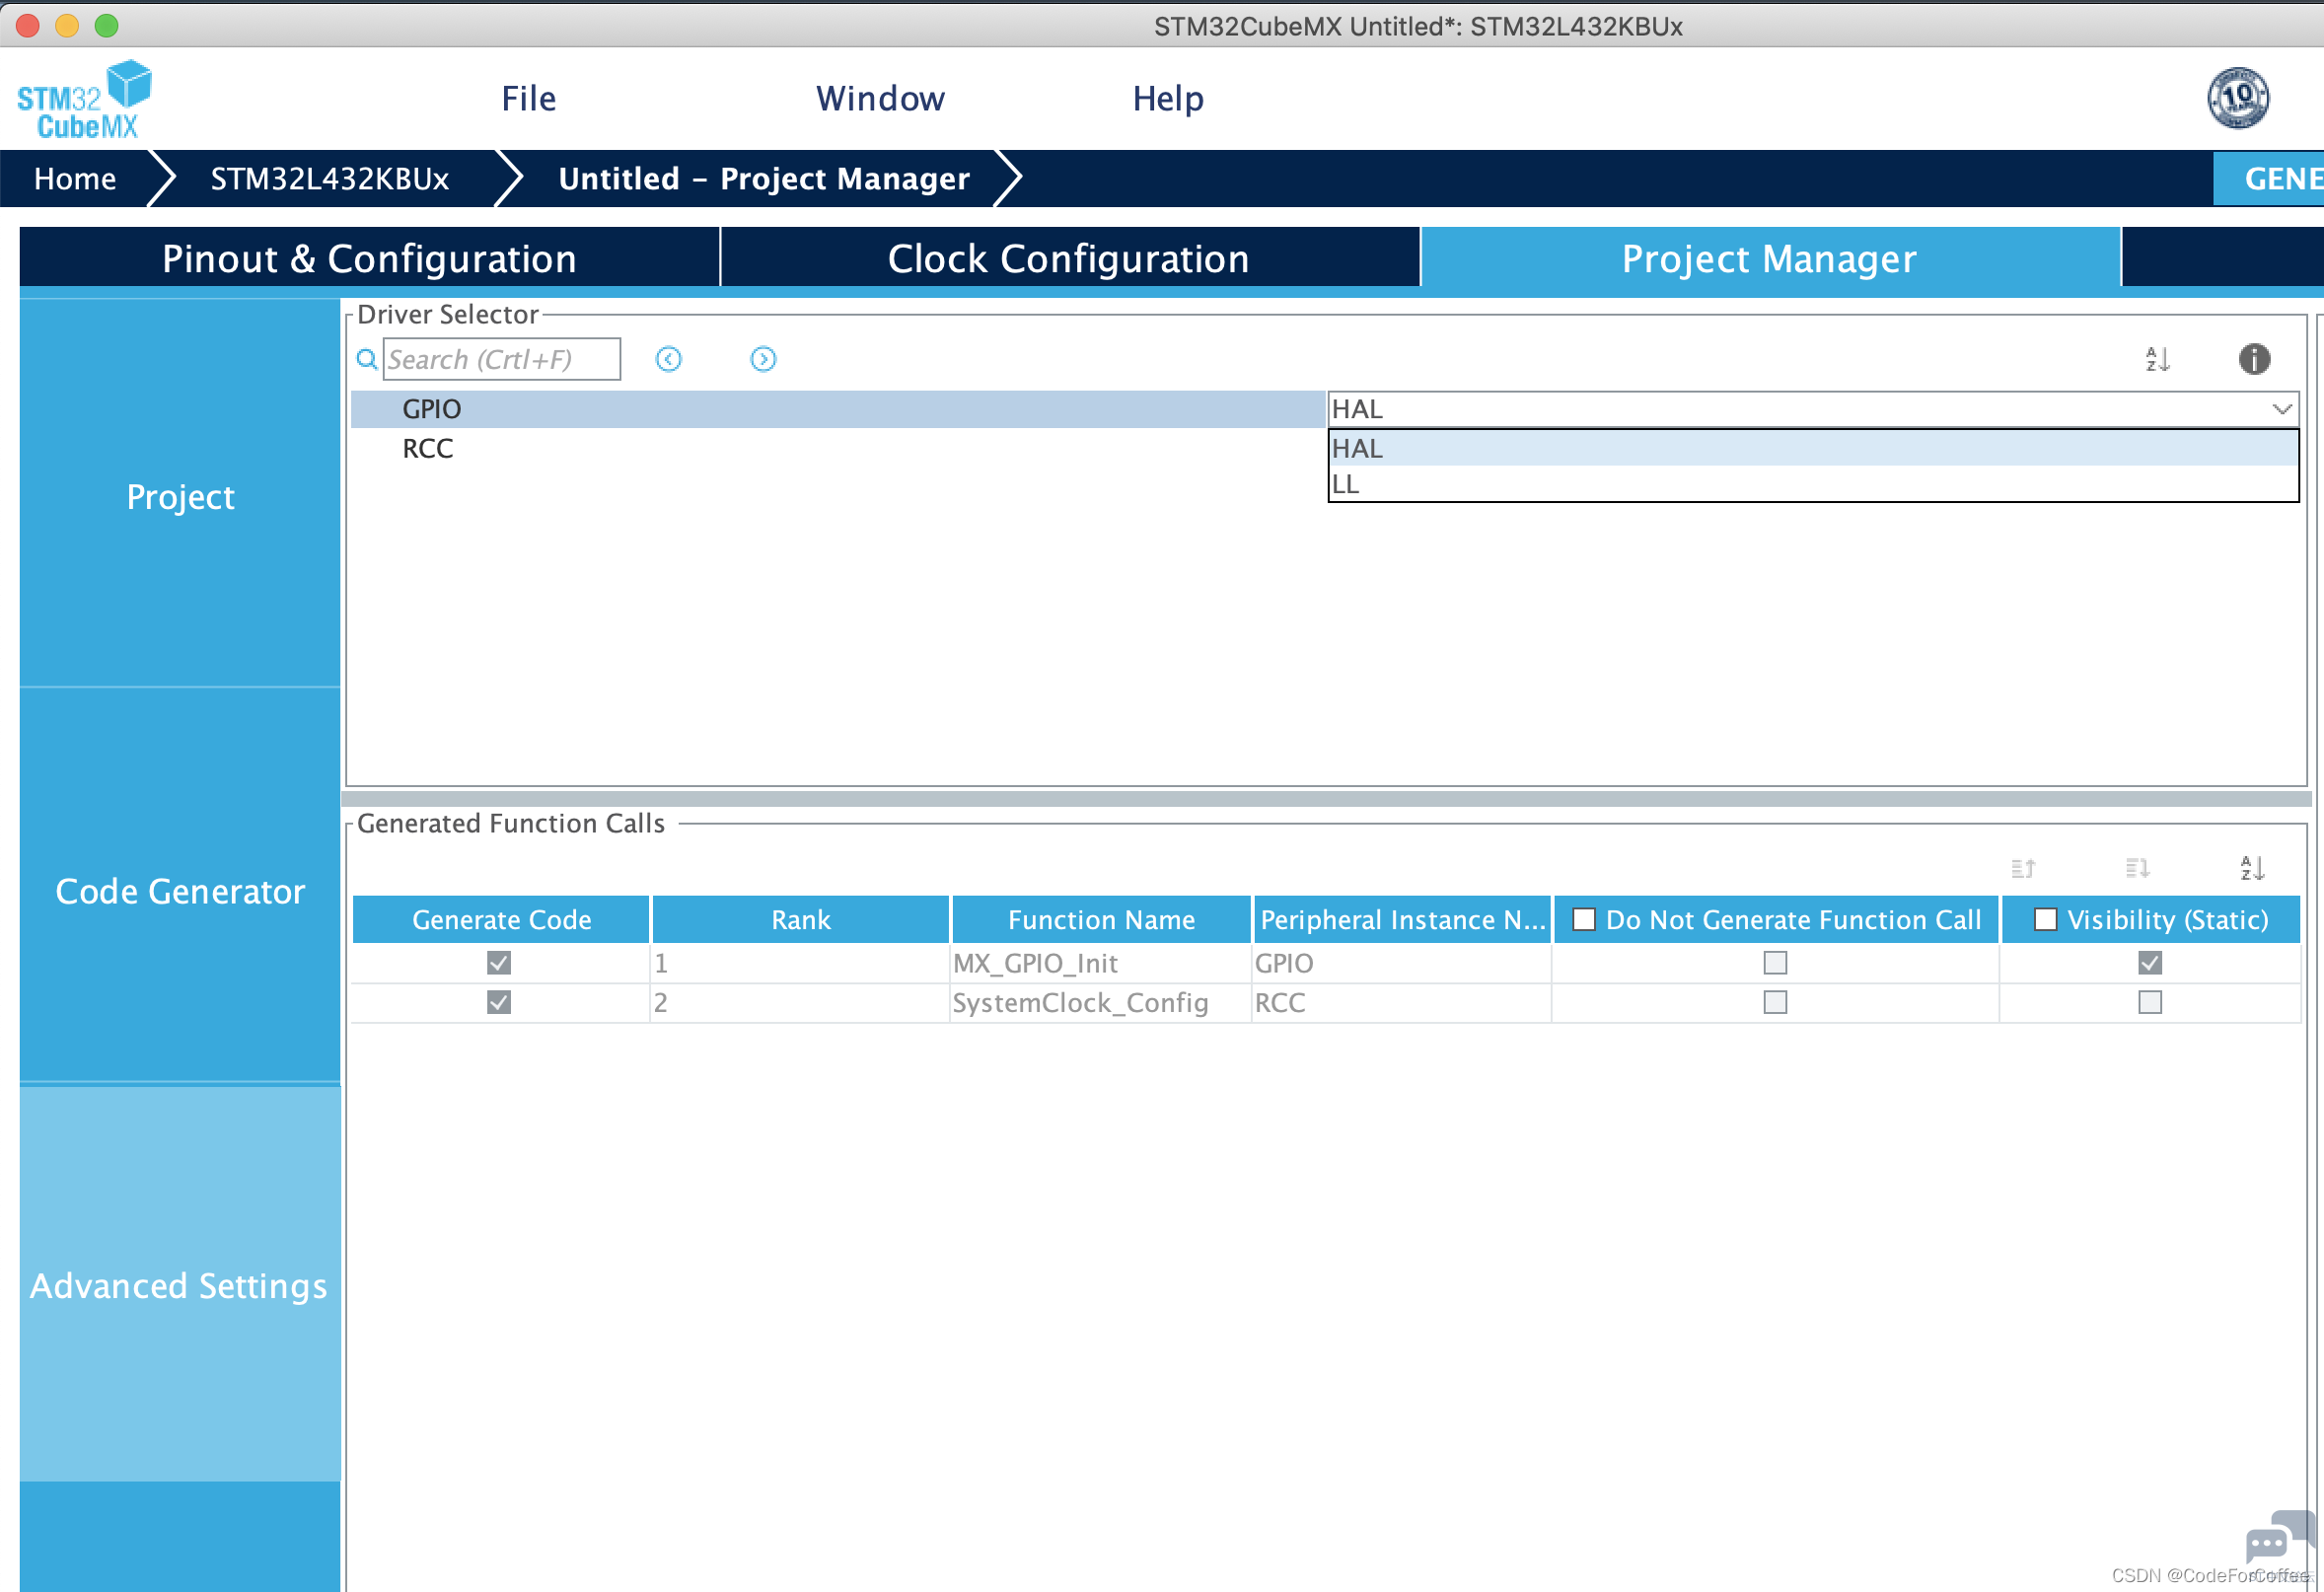Collapse the GPIO driver dropdown arrow
Viewport: 2324px width, 1592px height.
pyautogui.click(x=2282, y=409)
